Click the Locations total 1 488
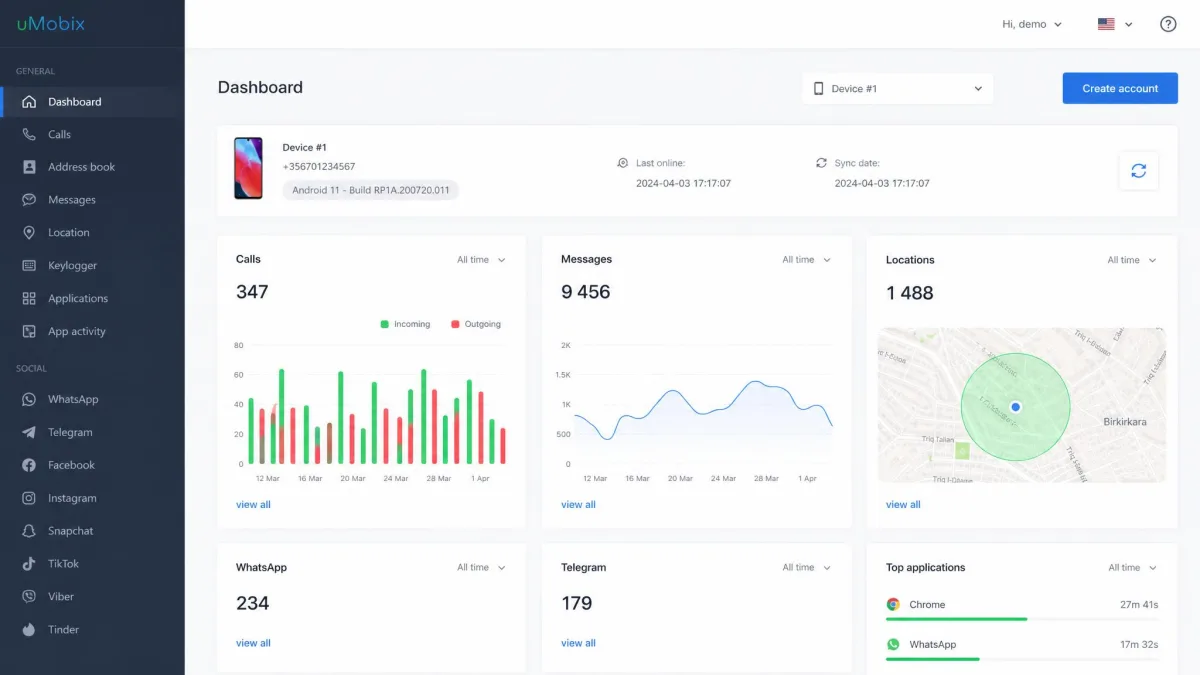Image resolution: width=1200 pixels, height=675 pixels. pos(910,293)
